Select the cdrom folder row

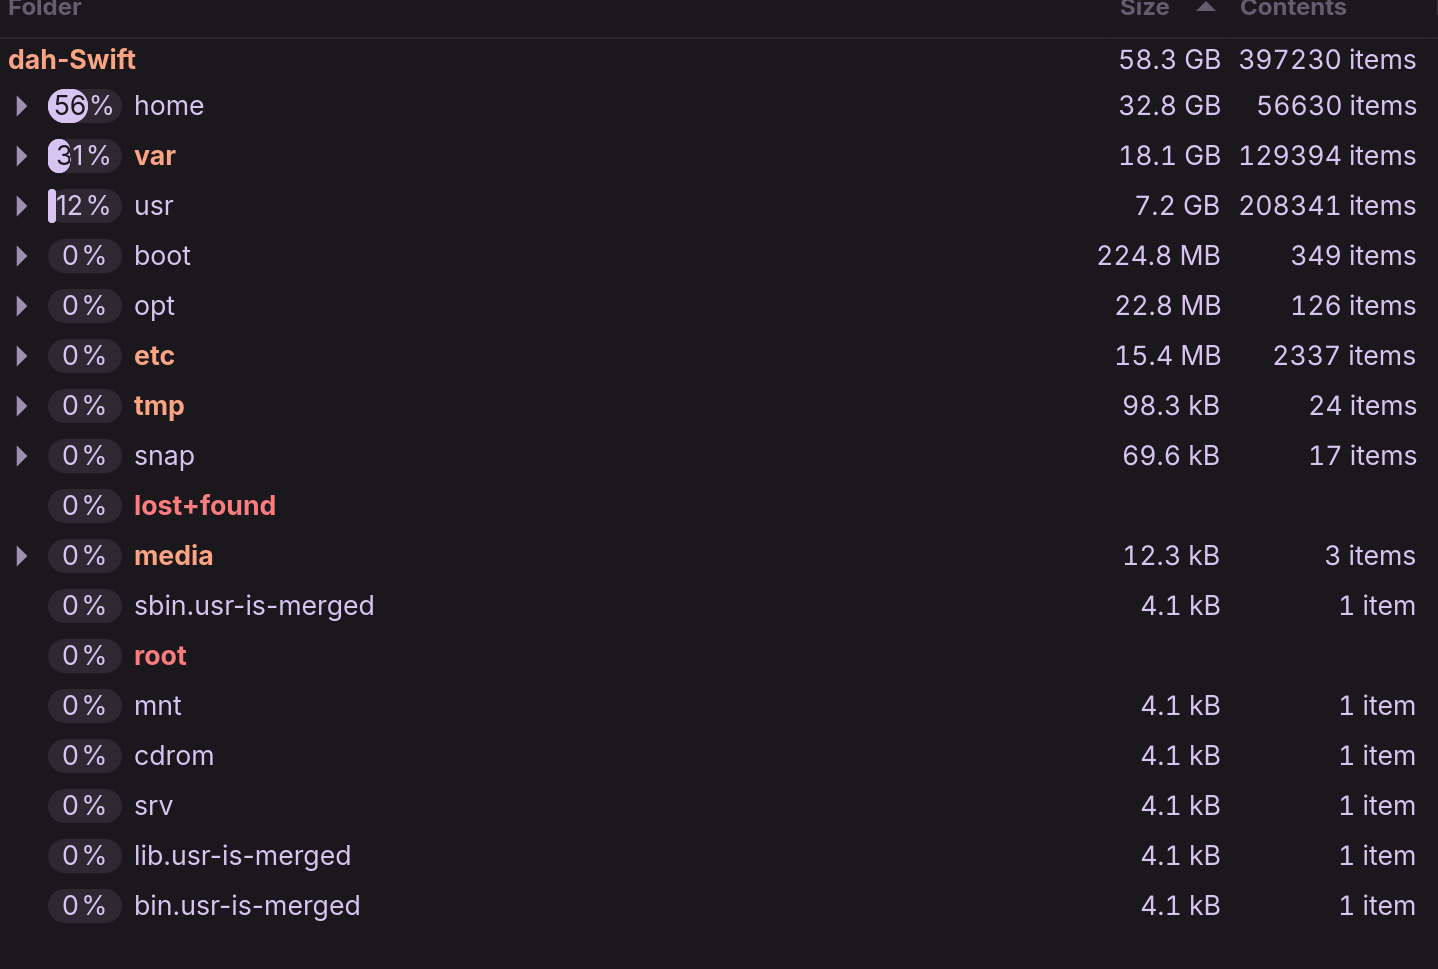174,756
